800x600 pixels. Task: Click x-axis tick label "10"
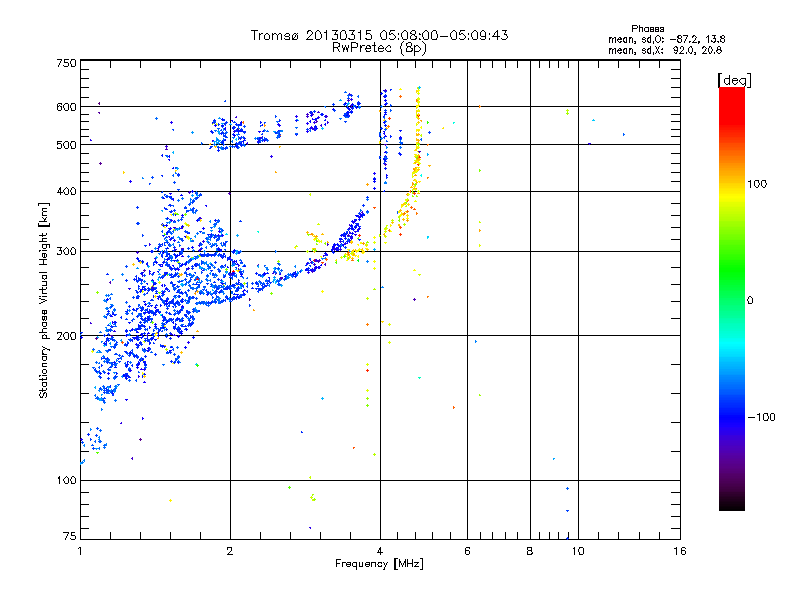click(x=578, y=551)
